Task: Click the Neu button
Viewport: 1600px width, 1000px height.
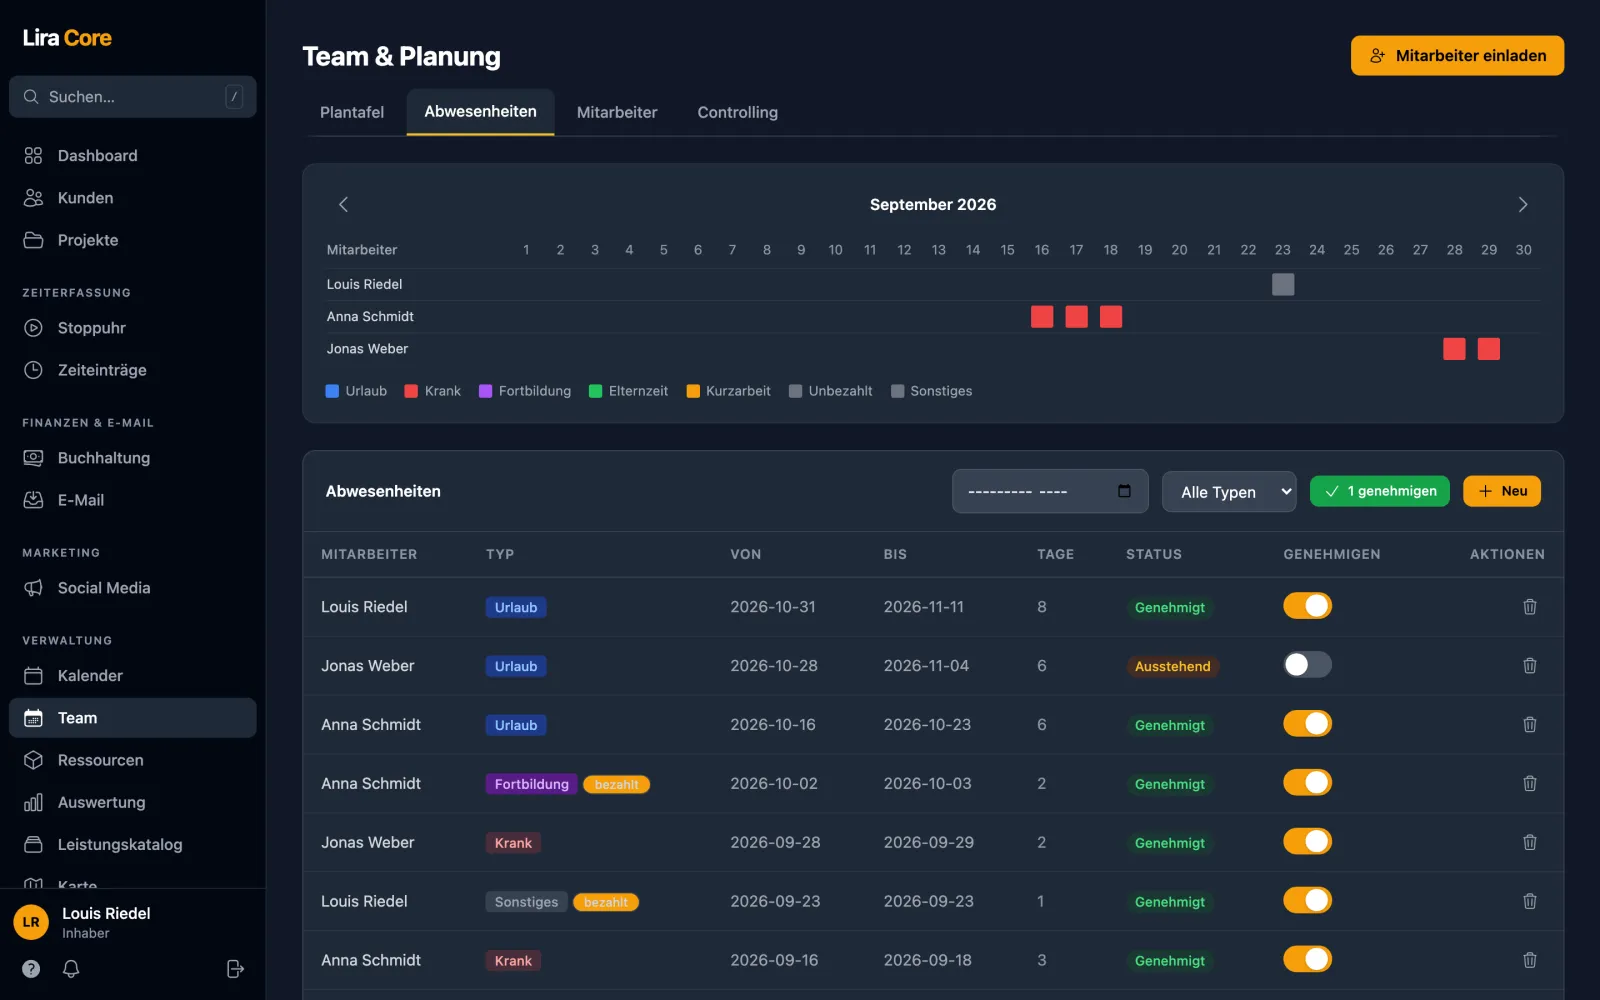Action: (1502, 491)
